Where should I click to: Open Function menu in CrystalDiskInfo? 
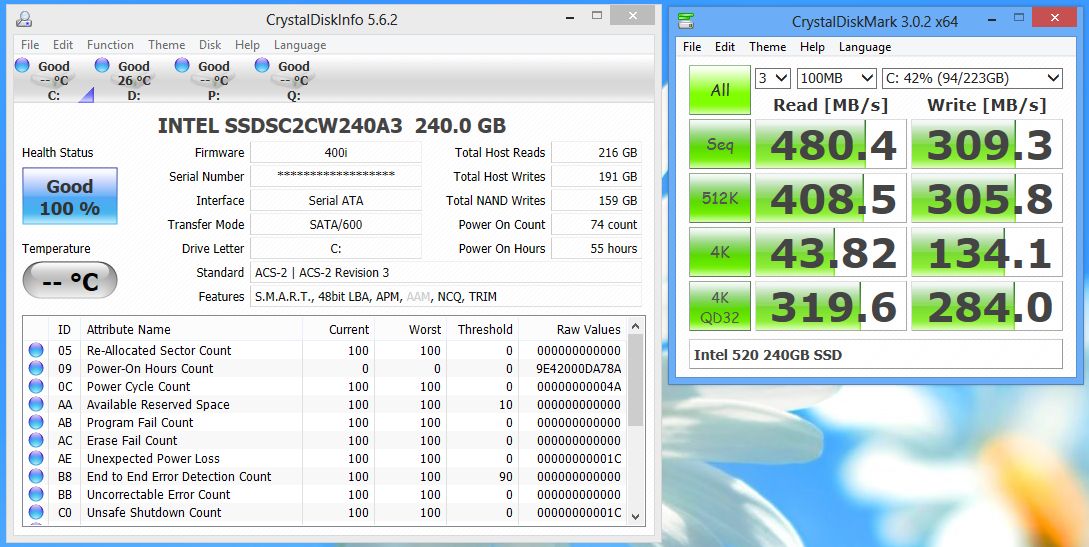coord(110,44)
